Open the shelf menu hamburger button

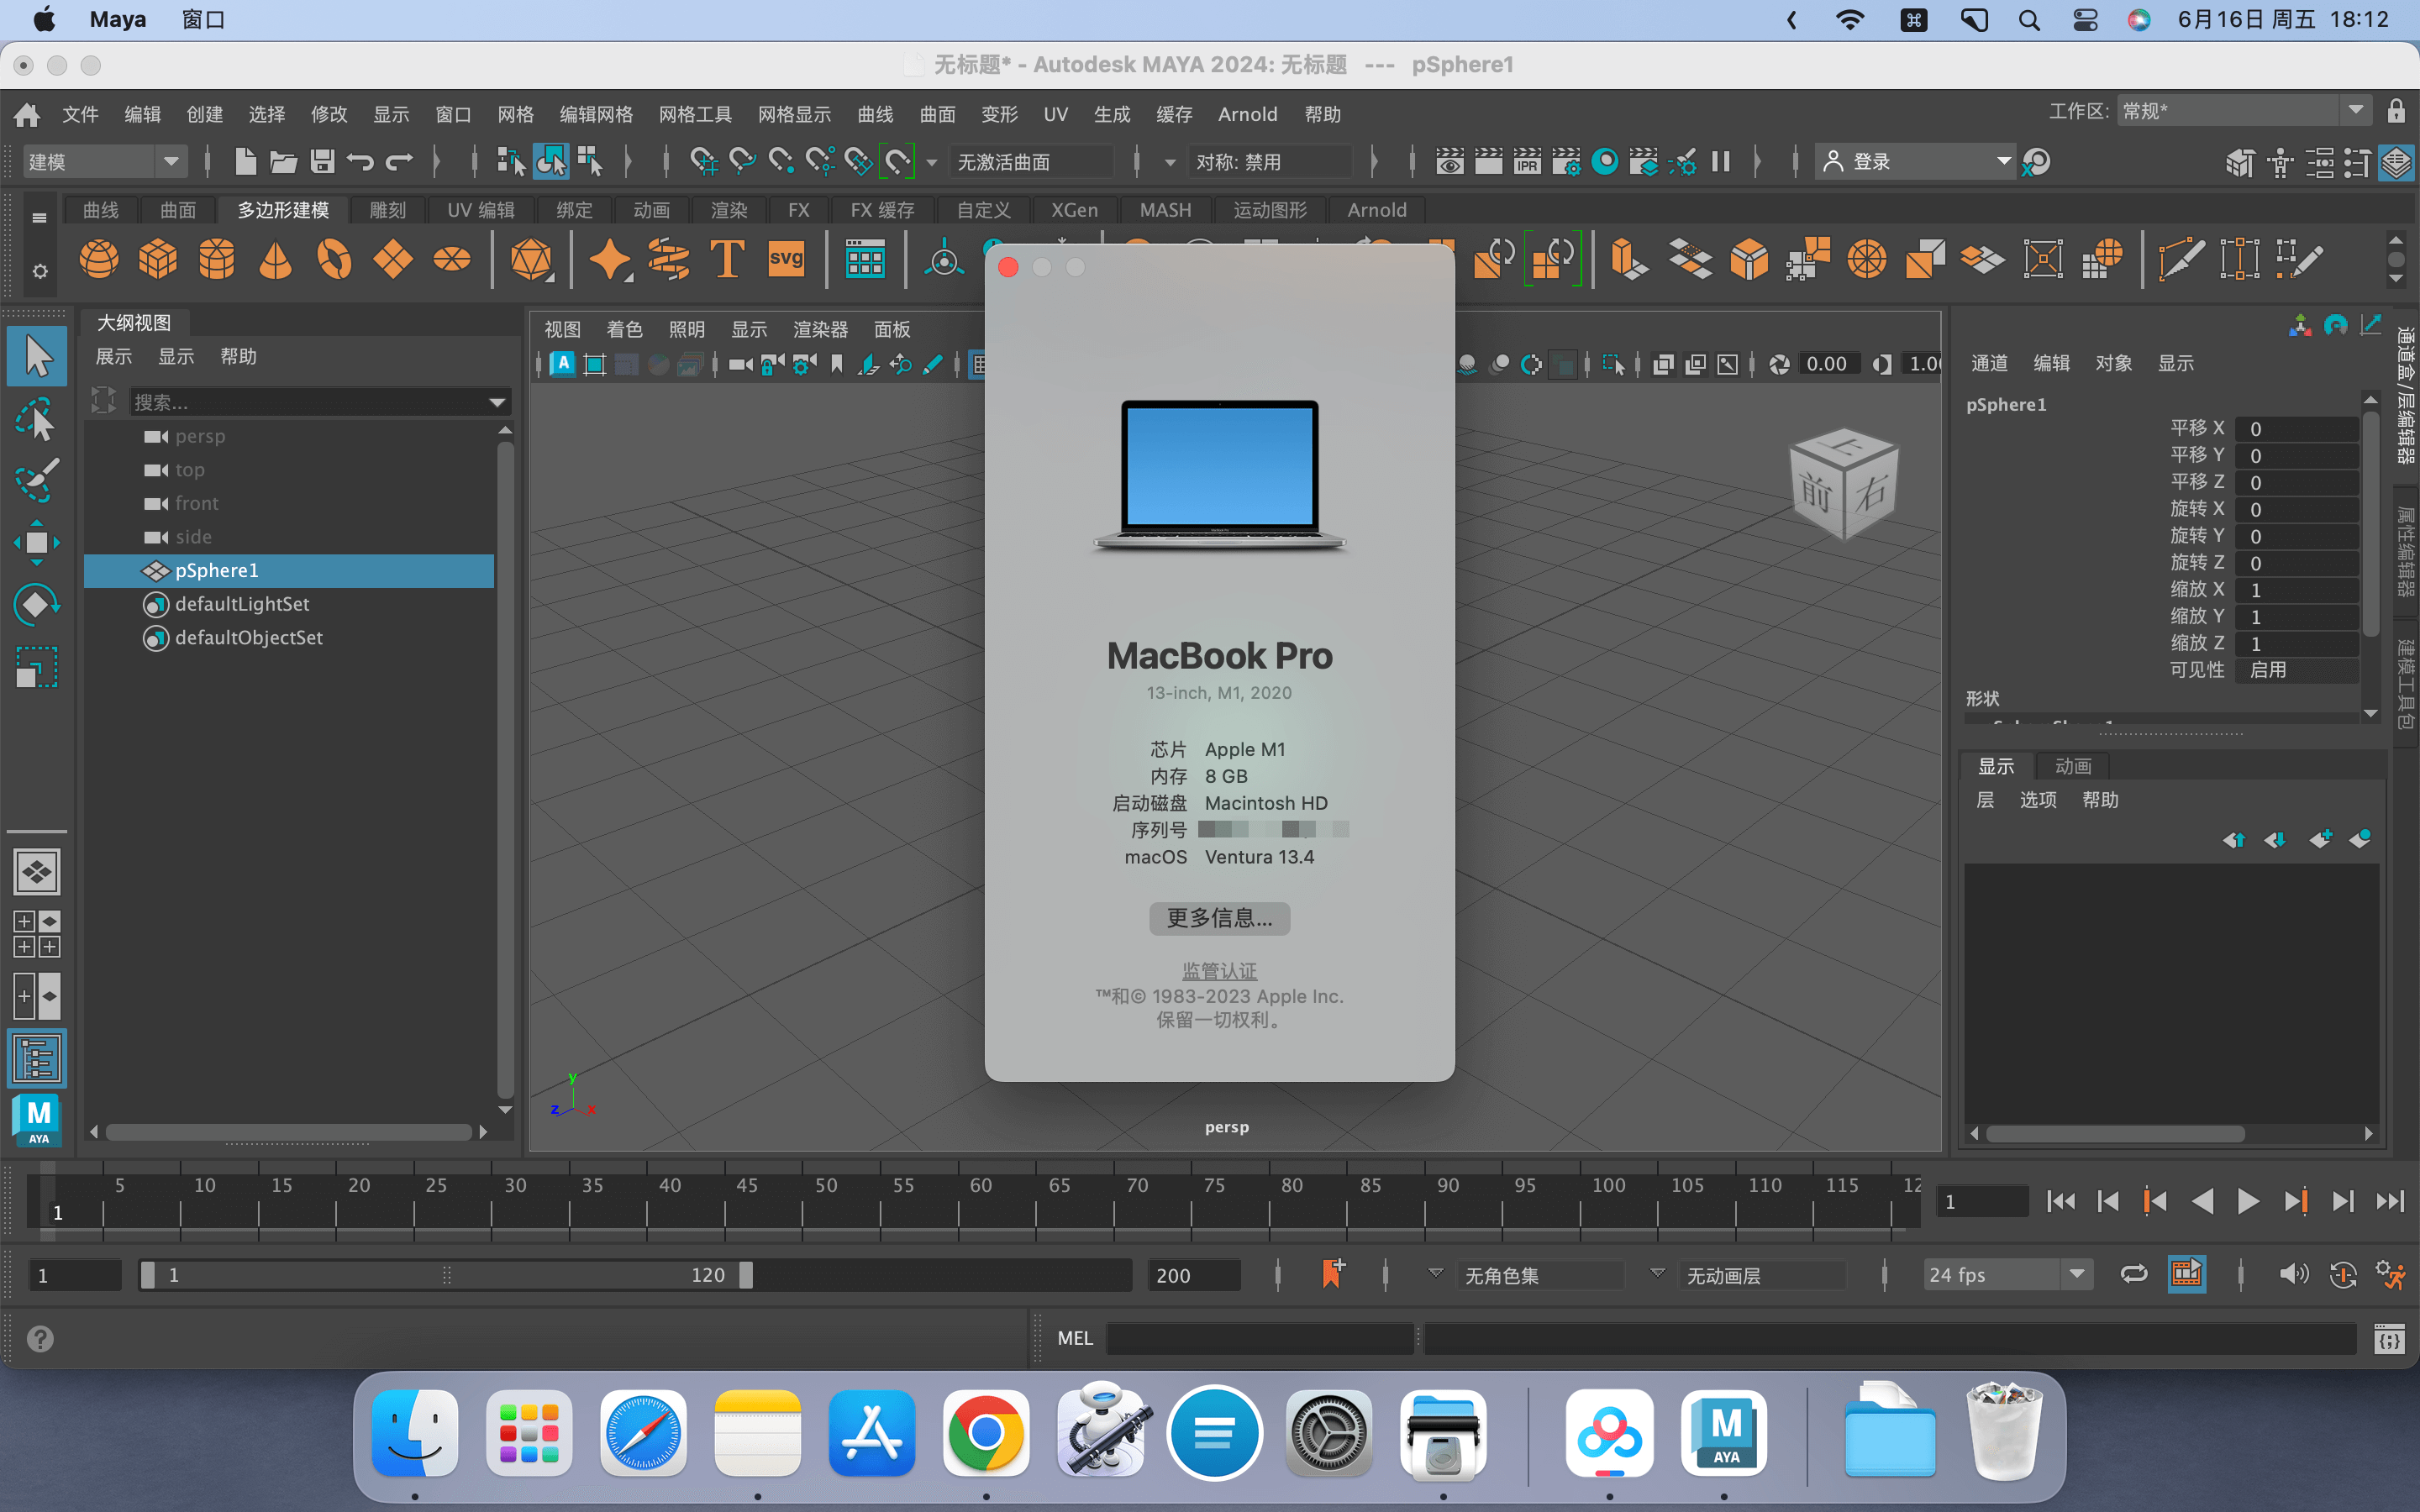click(x=39, y=217)
